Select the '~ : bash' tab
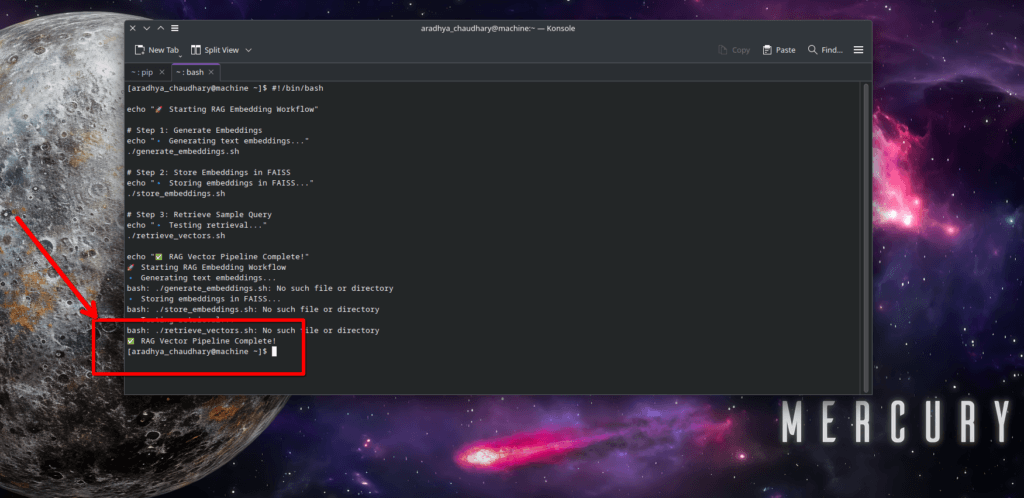Image resolution: width=1024 pixels, height=498 pixels. coord(189,72)
